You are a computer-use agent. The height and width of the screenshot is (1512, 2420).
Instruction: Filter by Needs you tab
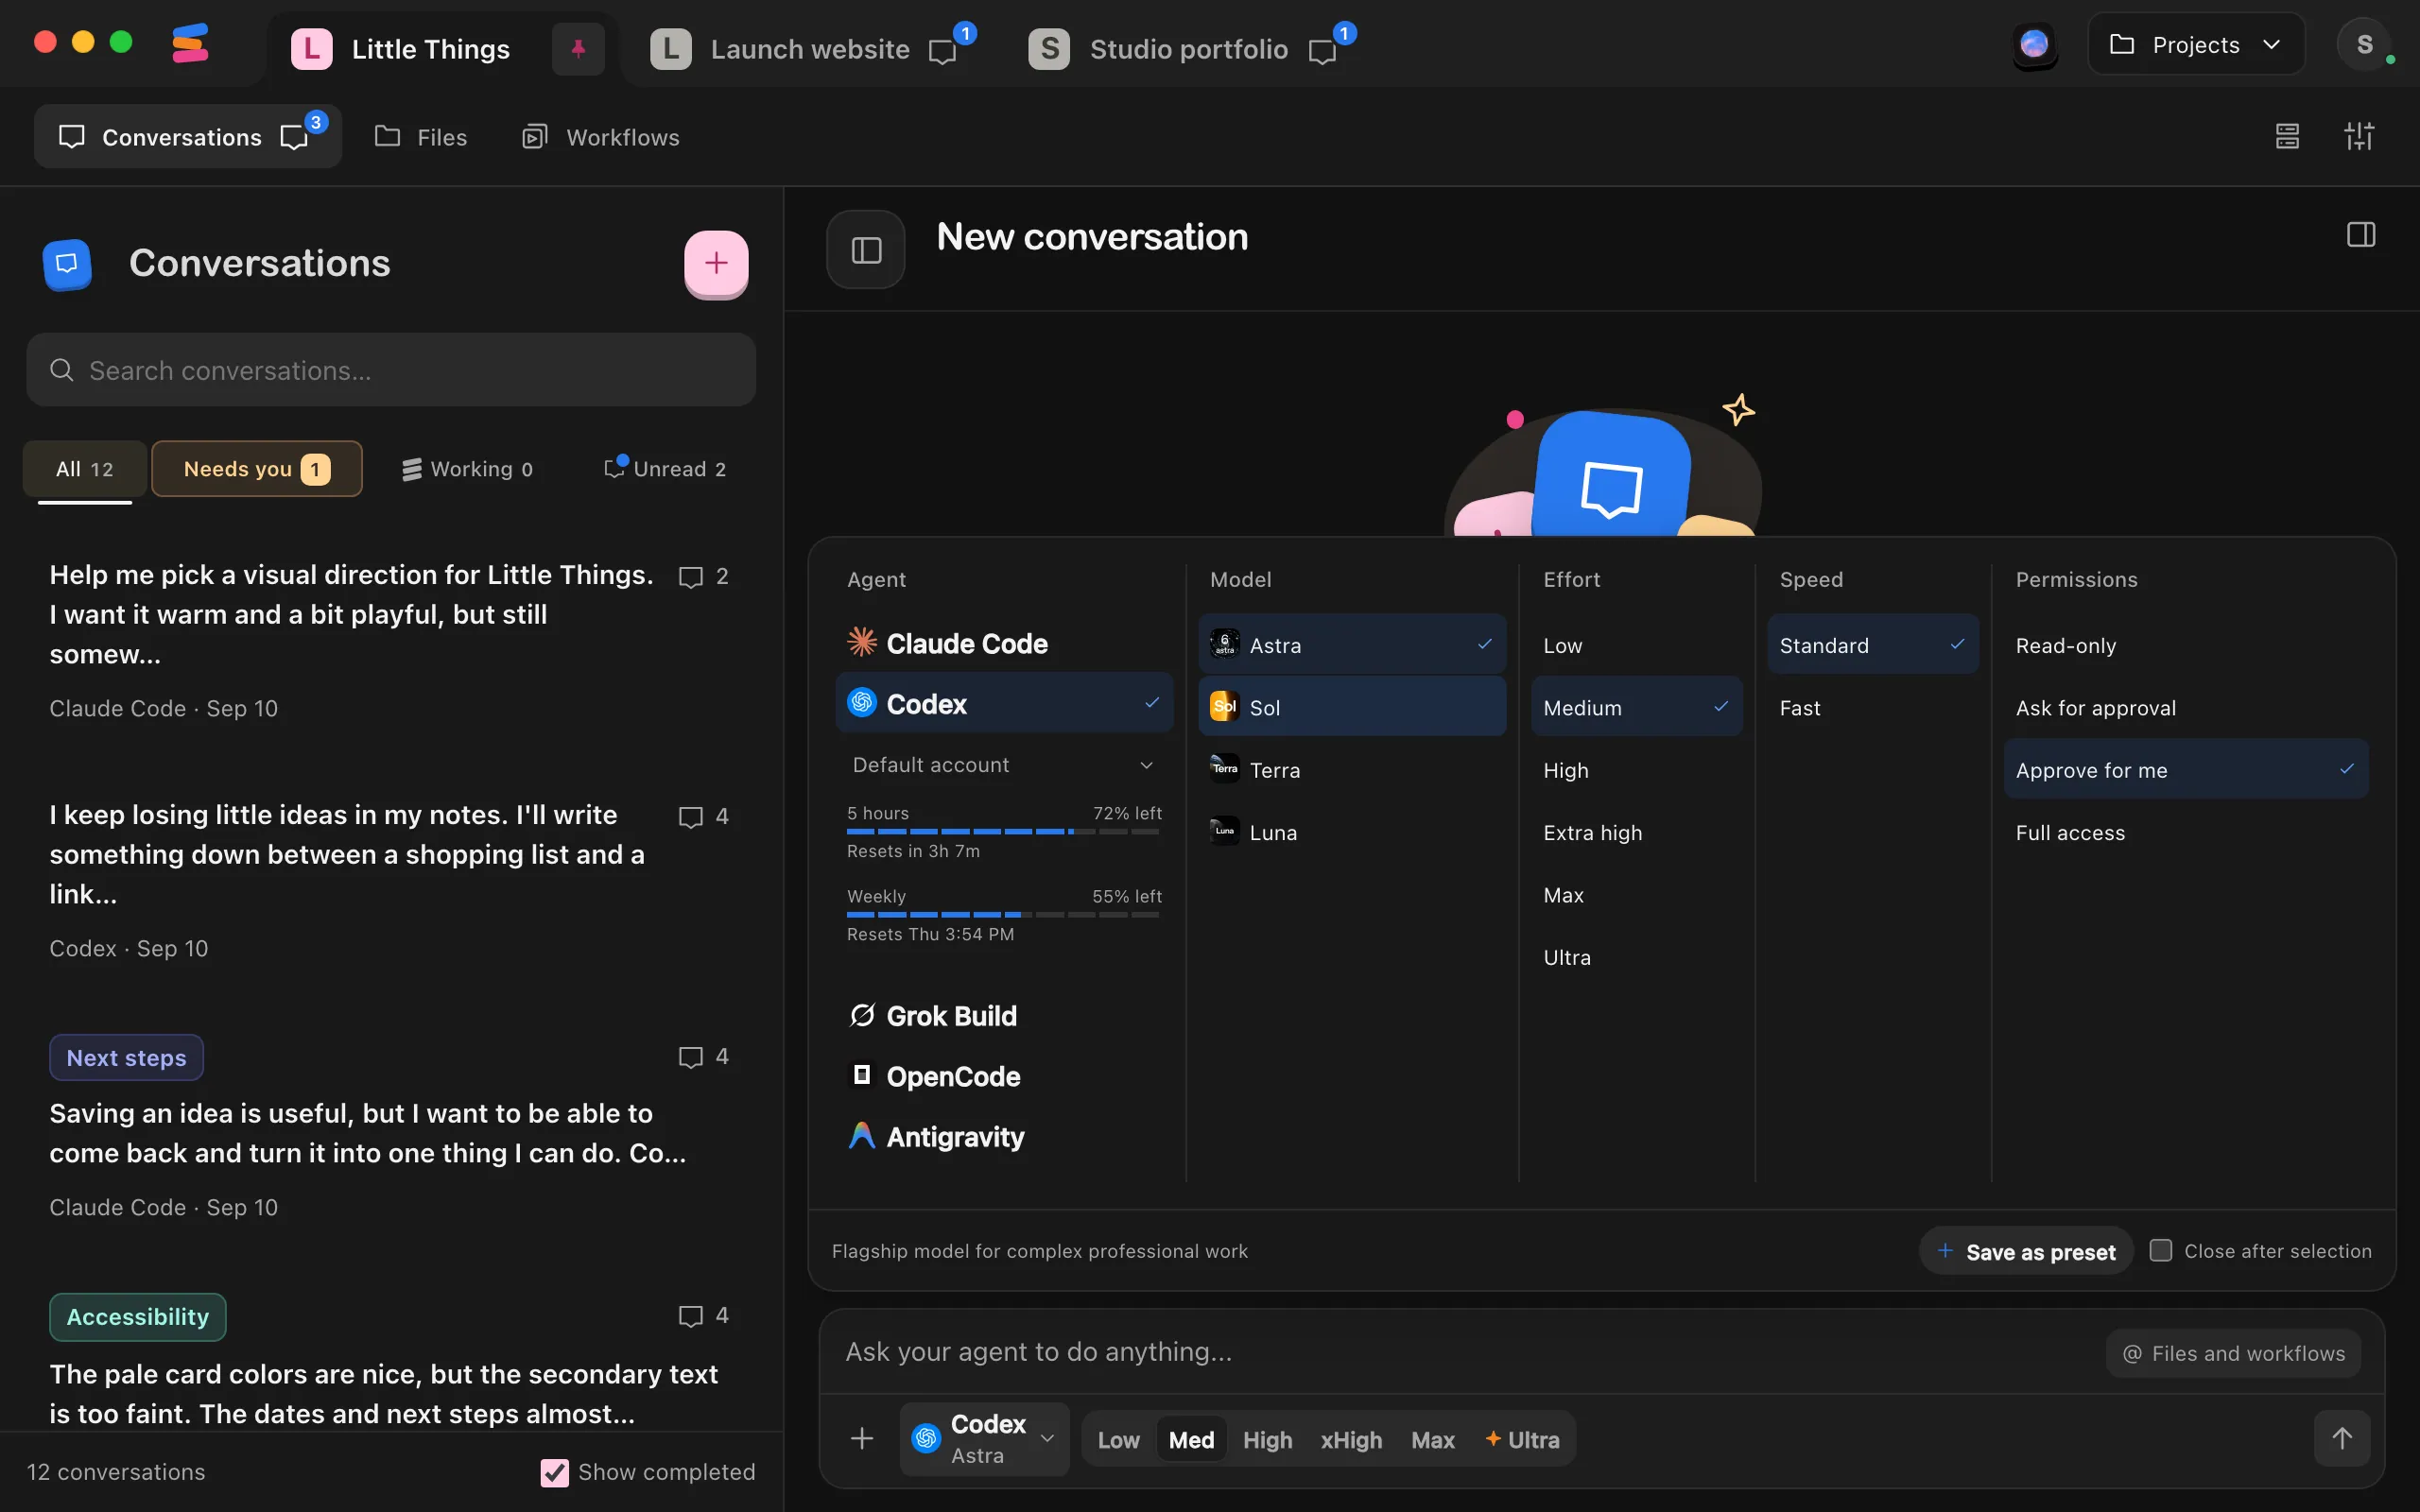pos(257,469)
